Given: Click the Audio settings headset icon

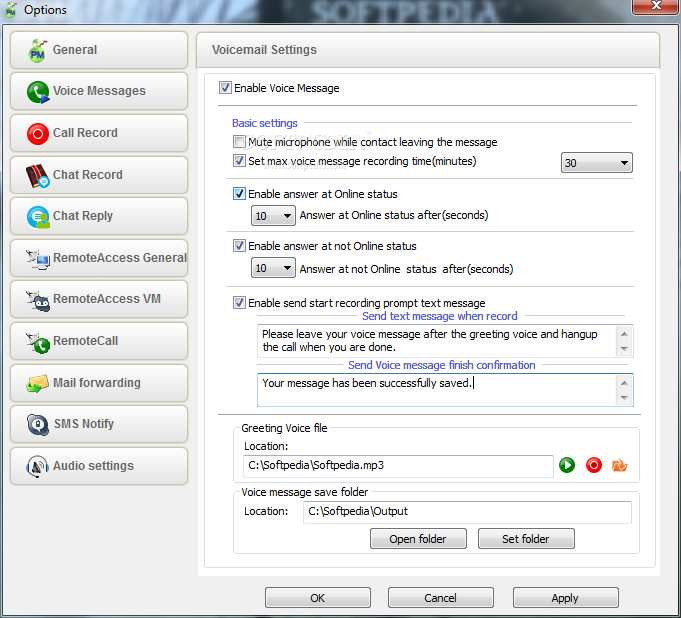Looking at the screenshot, I should 37,466.
